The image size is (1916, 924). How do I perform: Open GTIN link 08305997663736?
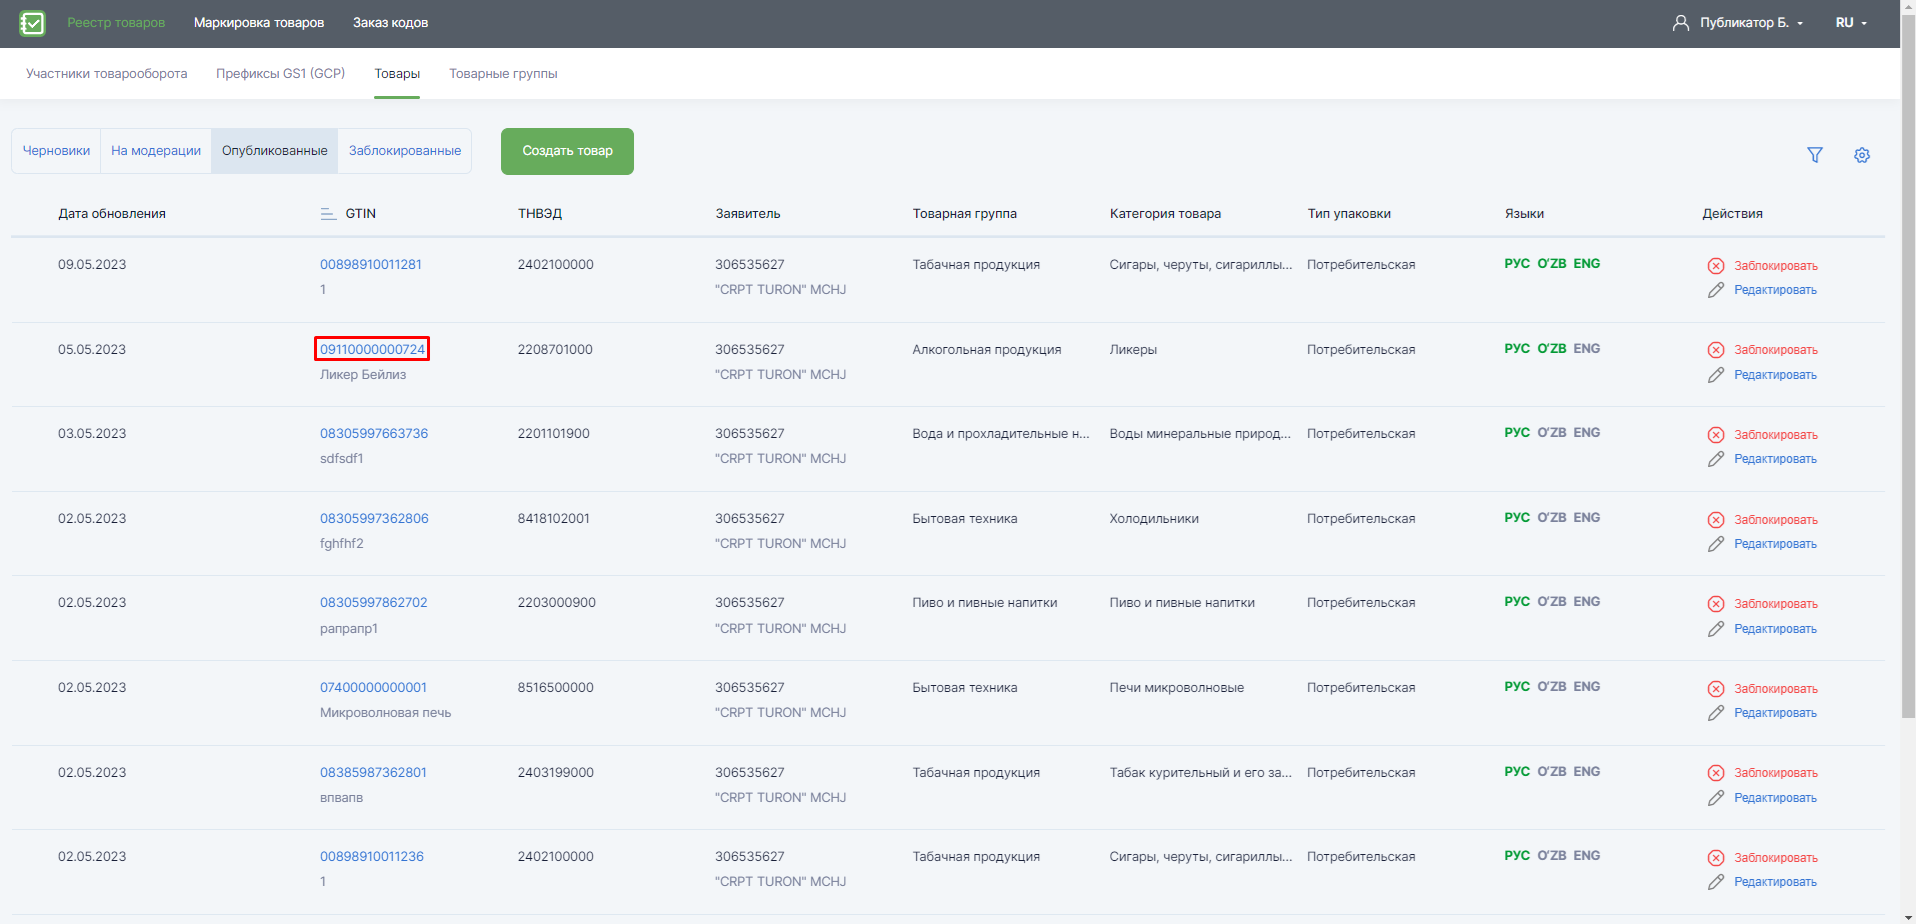coord(374,434)
